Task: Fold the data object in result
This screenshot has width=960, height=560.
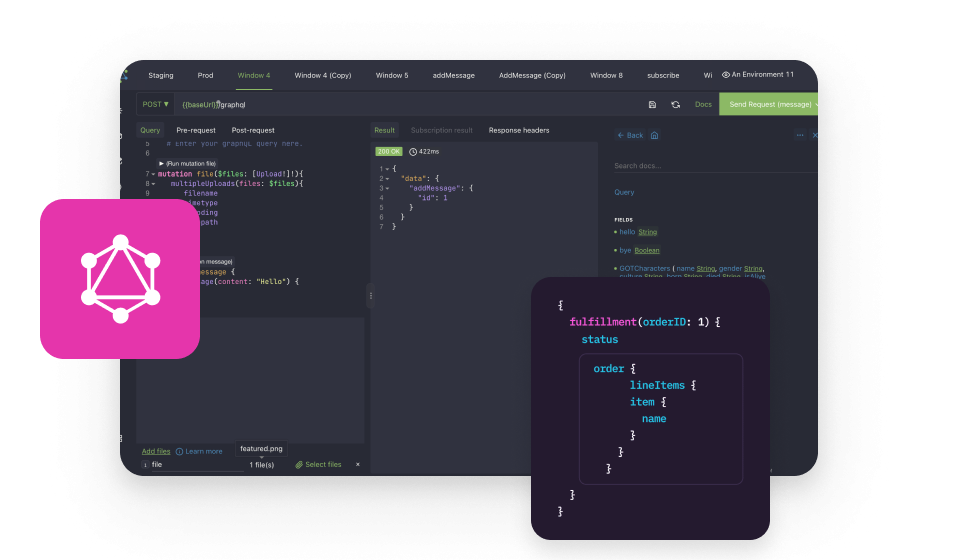Action: (x=387, y=178)
